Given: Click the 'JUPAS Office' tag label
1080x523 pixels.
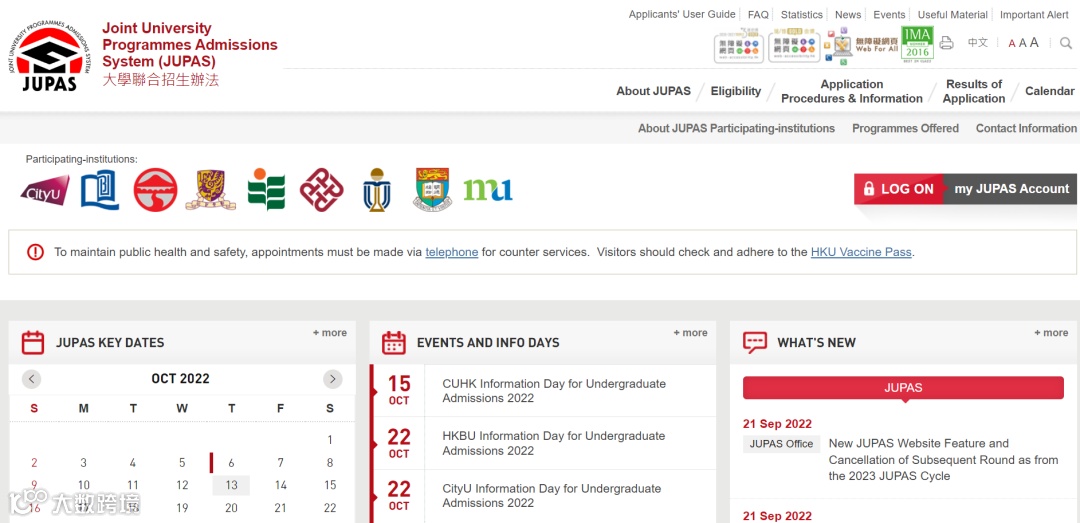Looking at the screenshot, I should [781, 444].
